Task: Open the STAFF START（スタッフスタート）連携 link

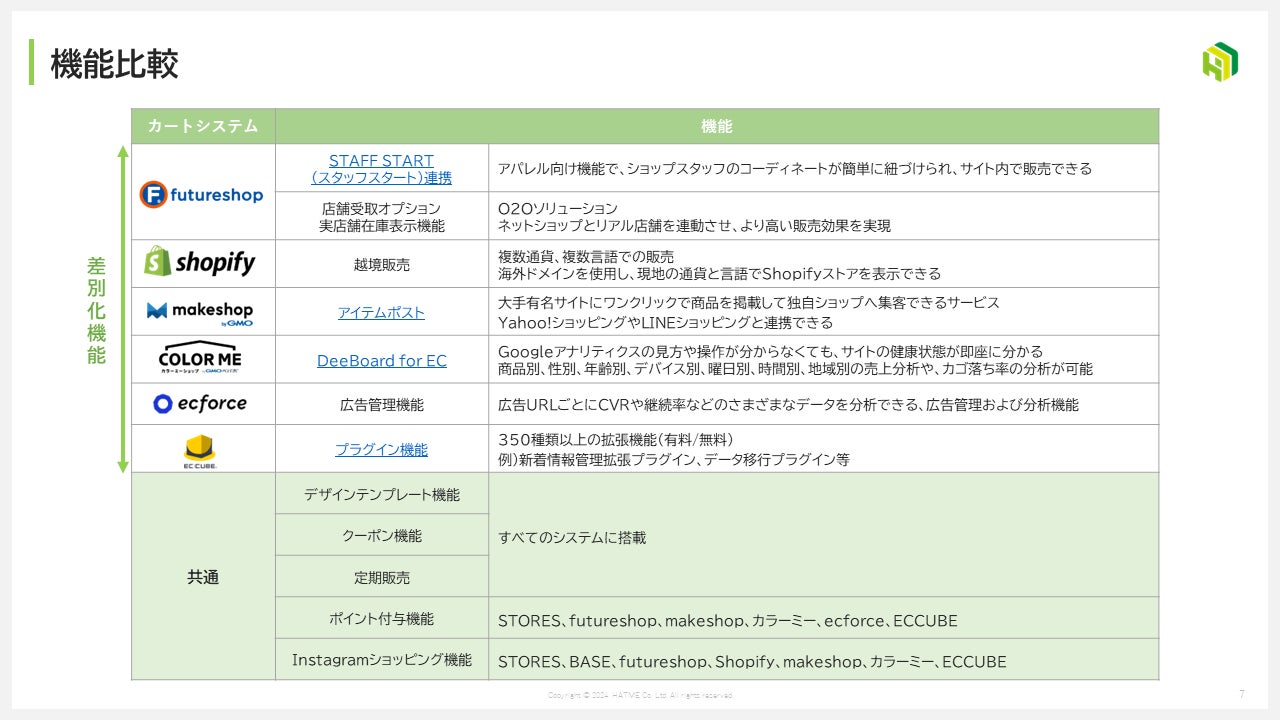Action: pos(381,169)
